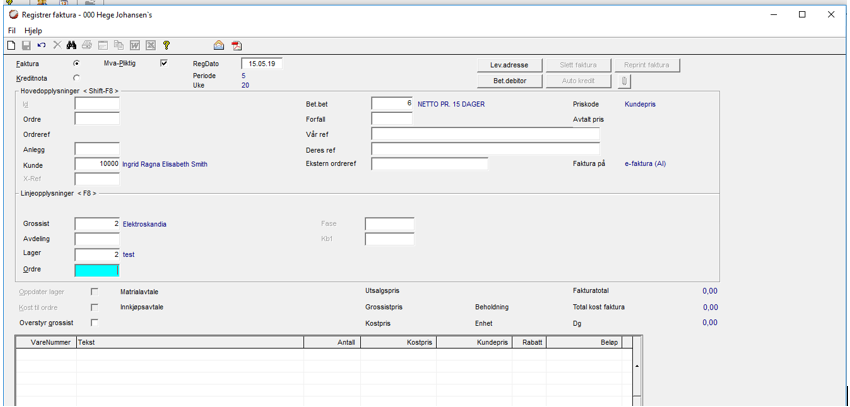
Task: Click the yellow question mark help icon
Action: (x=166, y=46)
